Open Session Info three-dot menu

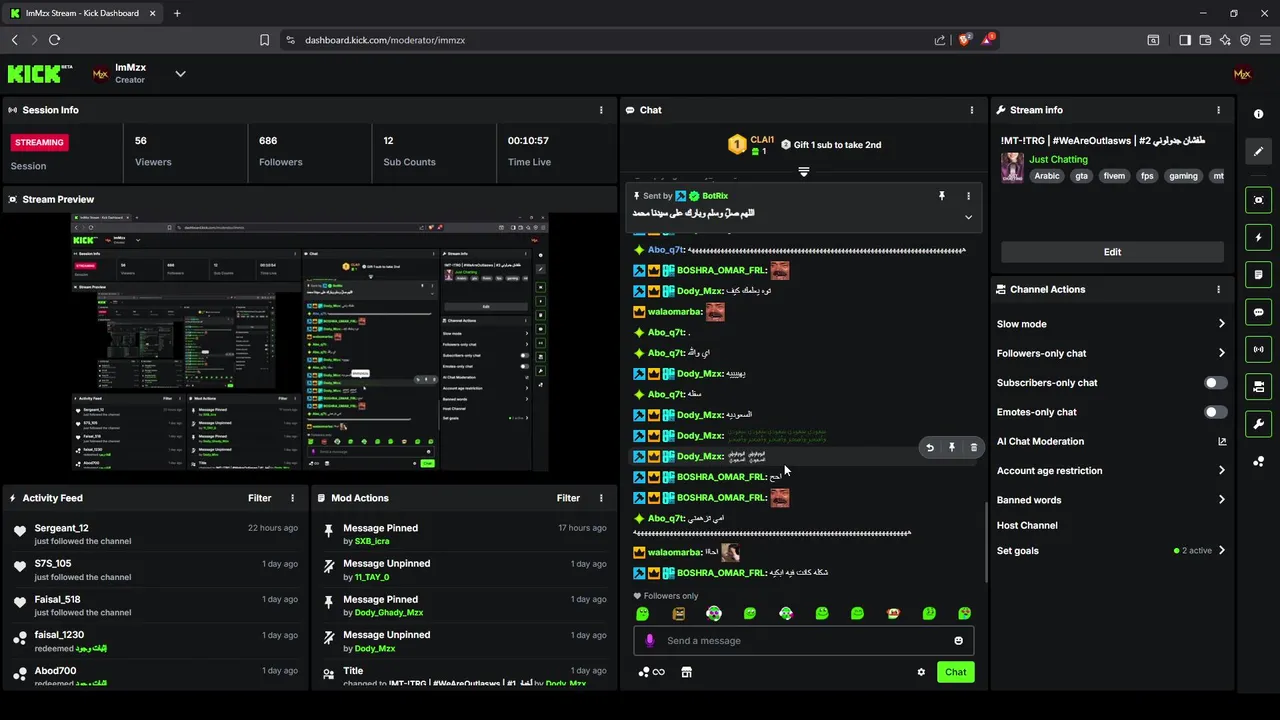[x=601, y=110]
